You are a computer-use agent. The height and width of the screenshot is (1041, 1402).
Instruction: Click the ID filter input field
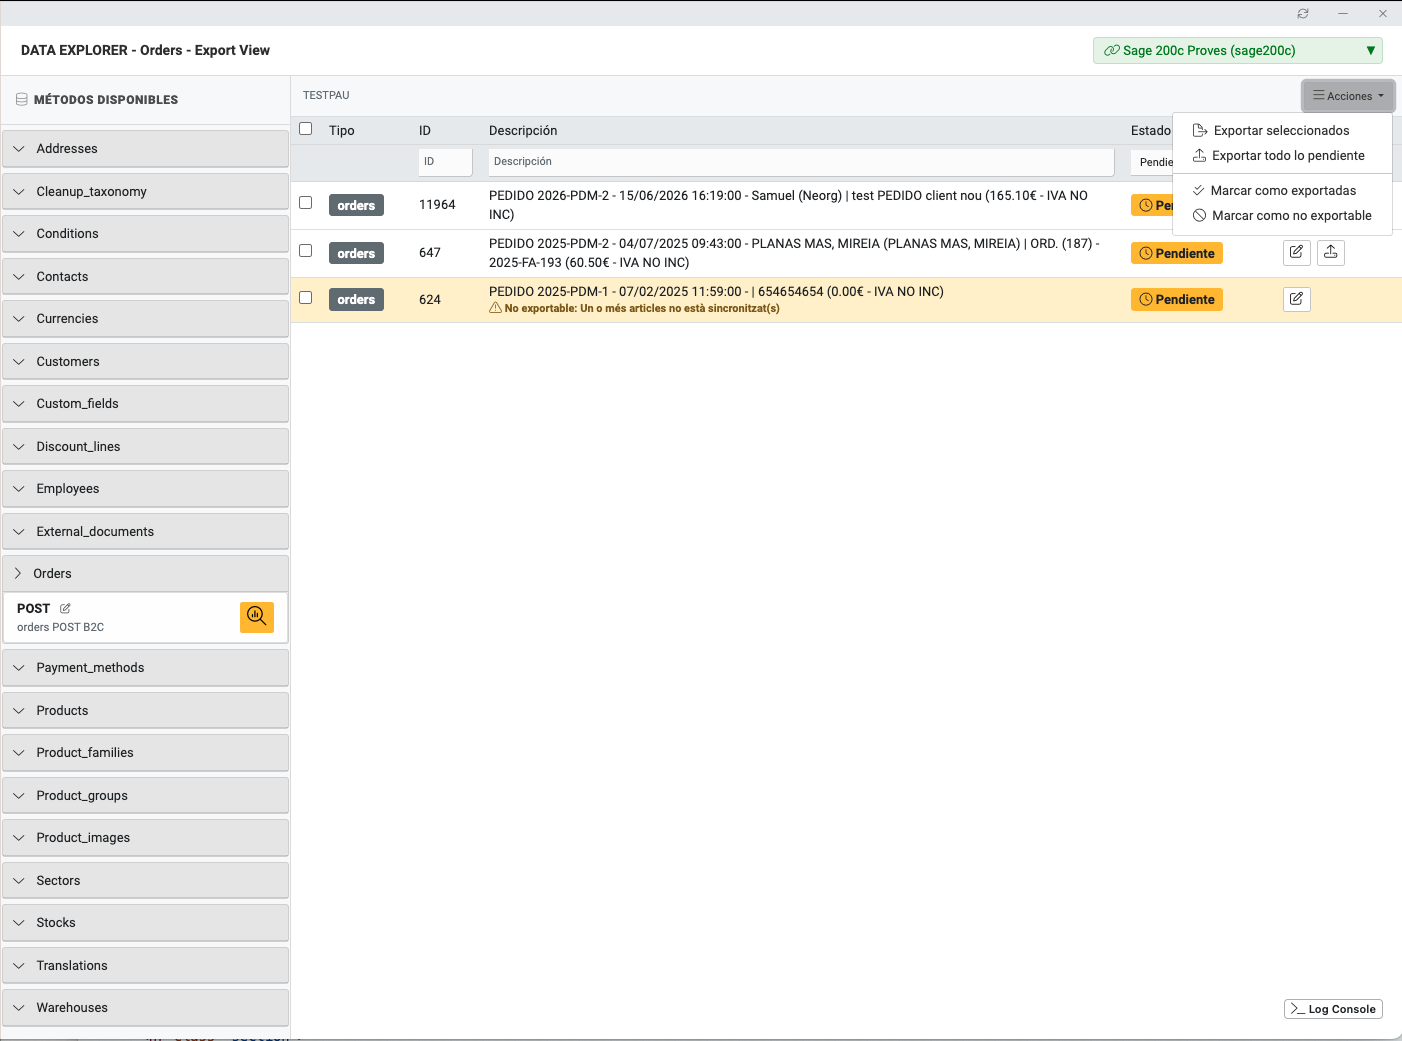coord(445,161)
